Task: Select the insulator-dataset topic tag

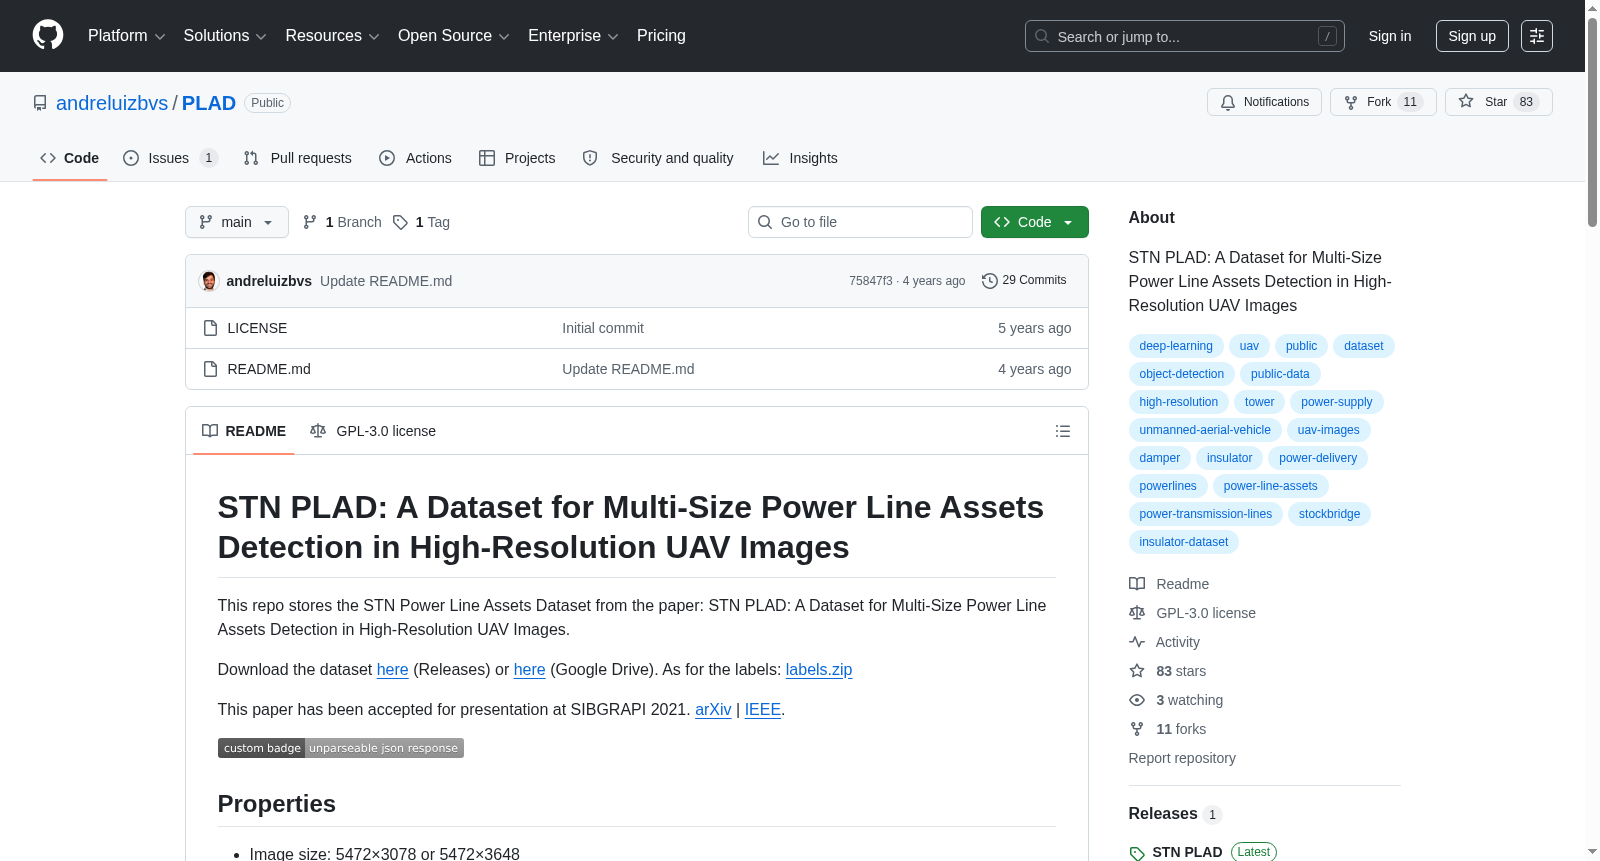Action: pos(1184,542)
